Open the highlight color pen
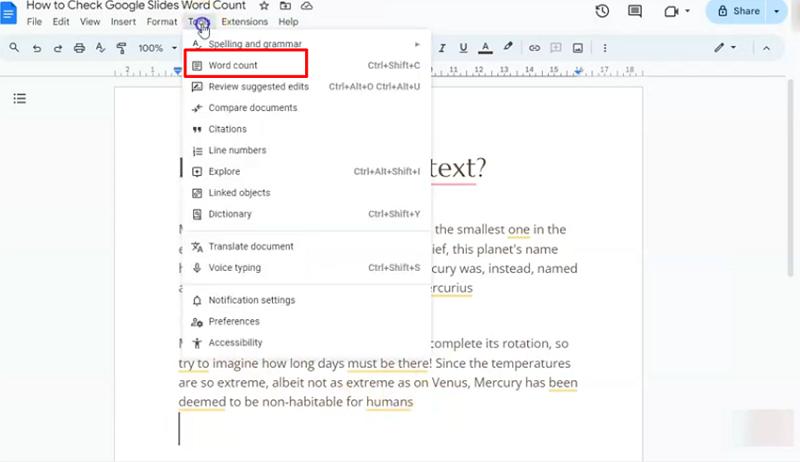 pyautogui.click(x=508, y=47)
